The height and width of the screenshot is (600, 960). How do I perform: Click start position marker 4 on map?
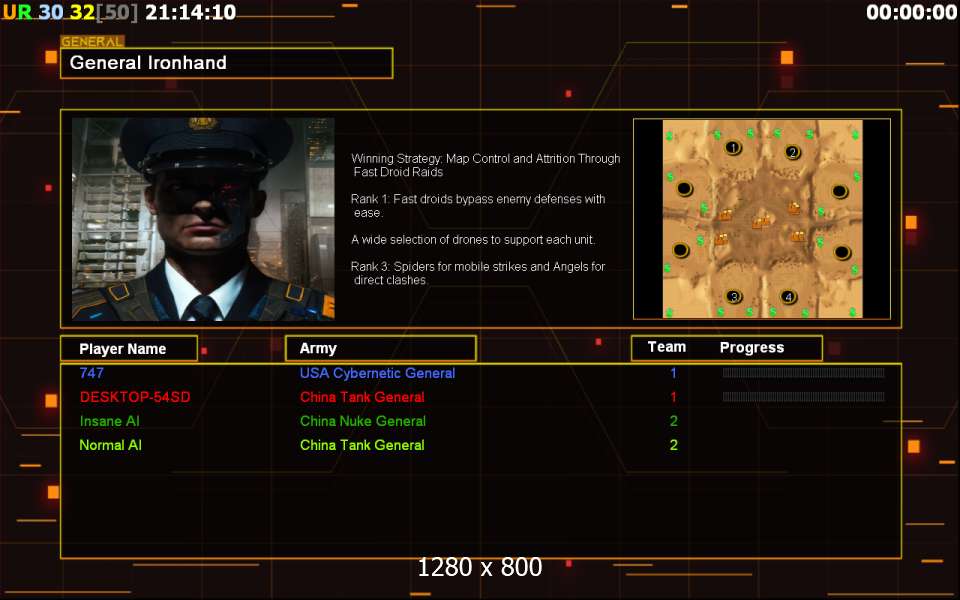(789, 297)
